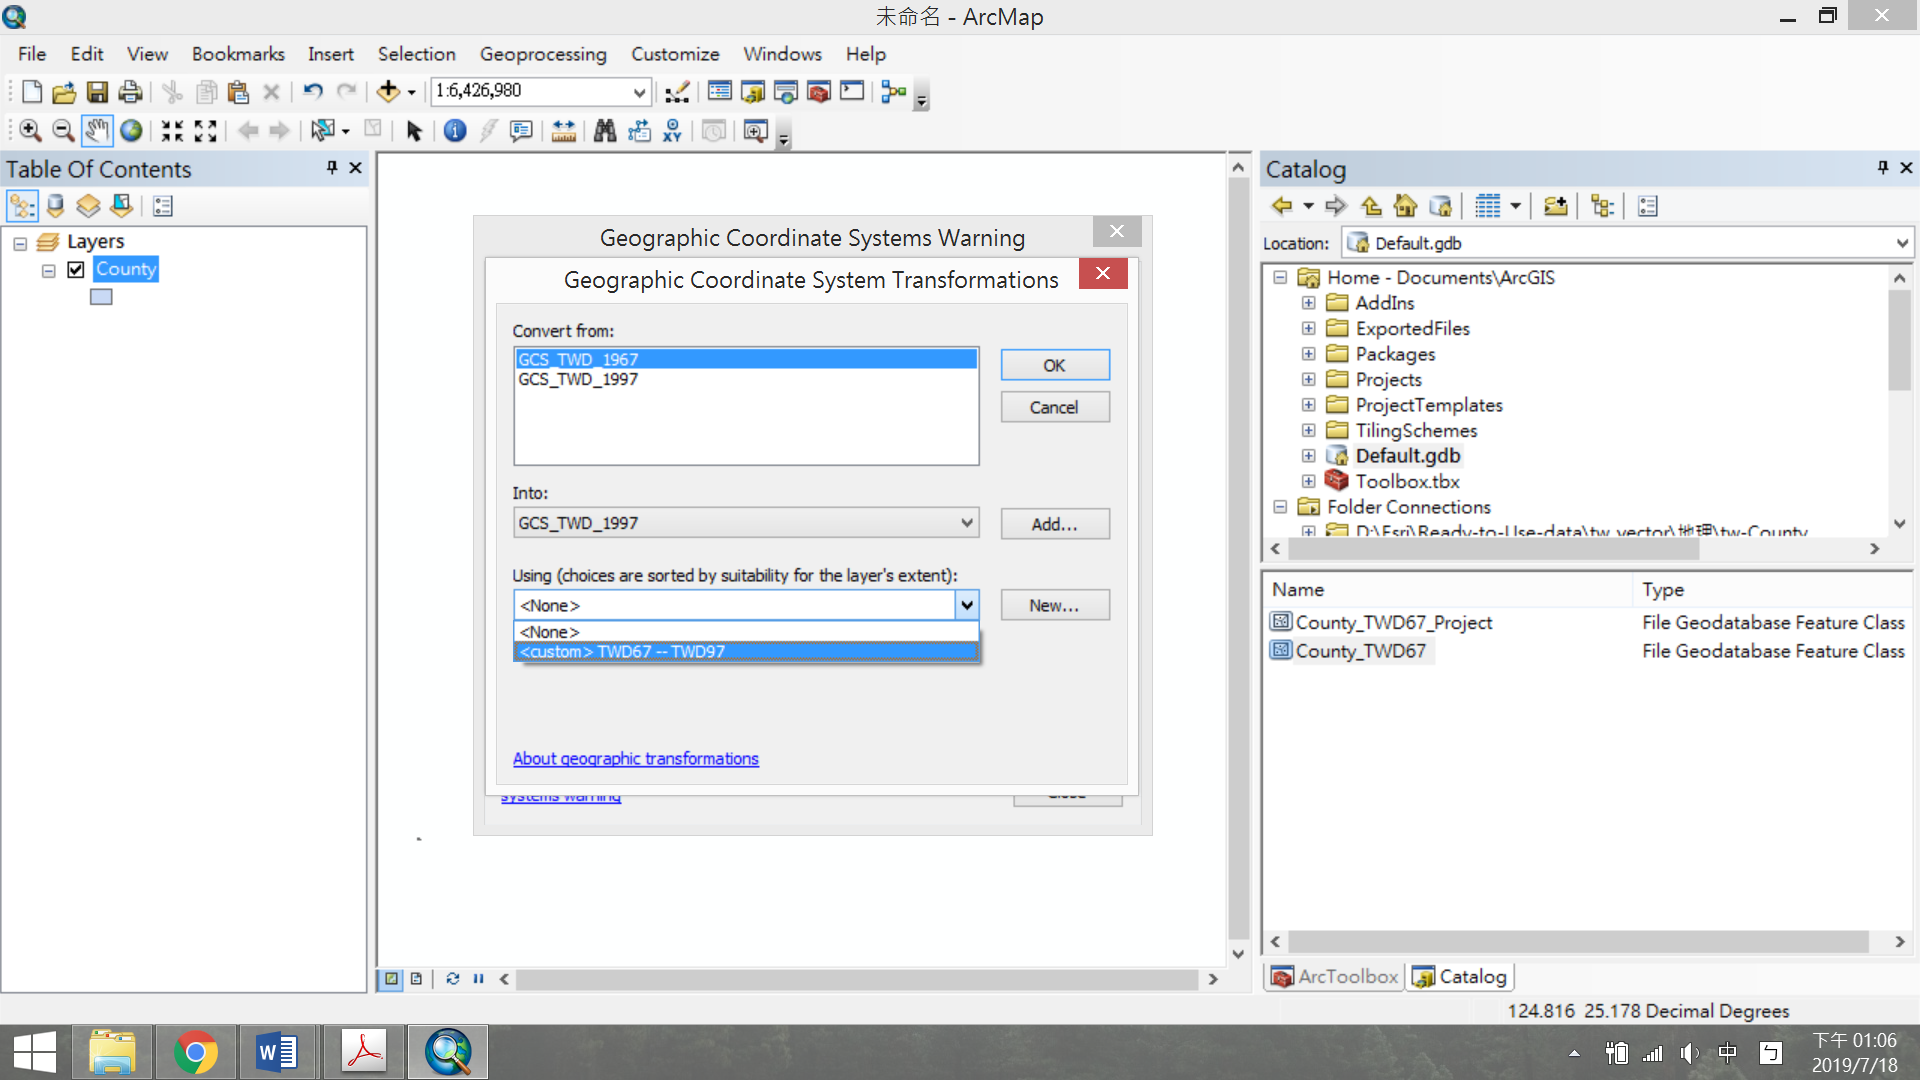
Task: Switch to the Catalog tab
Action: tap(1460, 976)
